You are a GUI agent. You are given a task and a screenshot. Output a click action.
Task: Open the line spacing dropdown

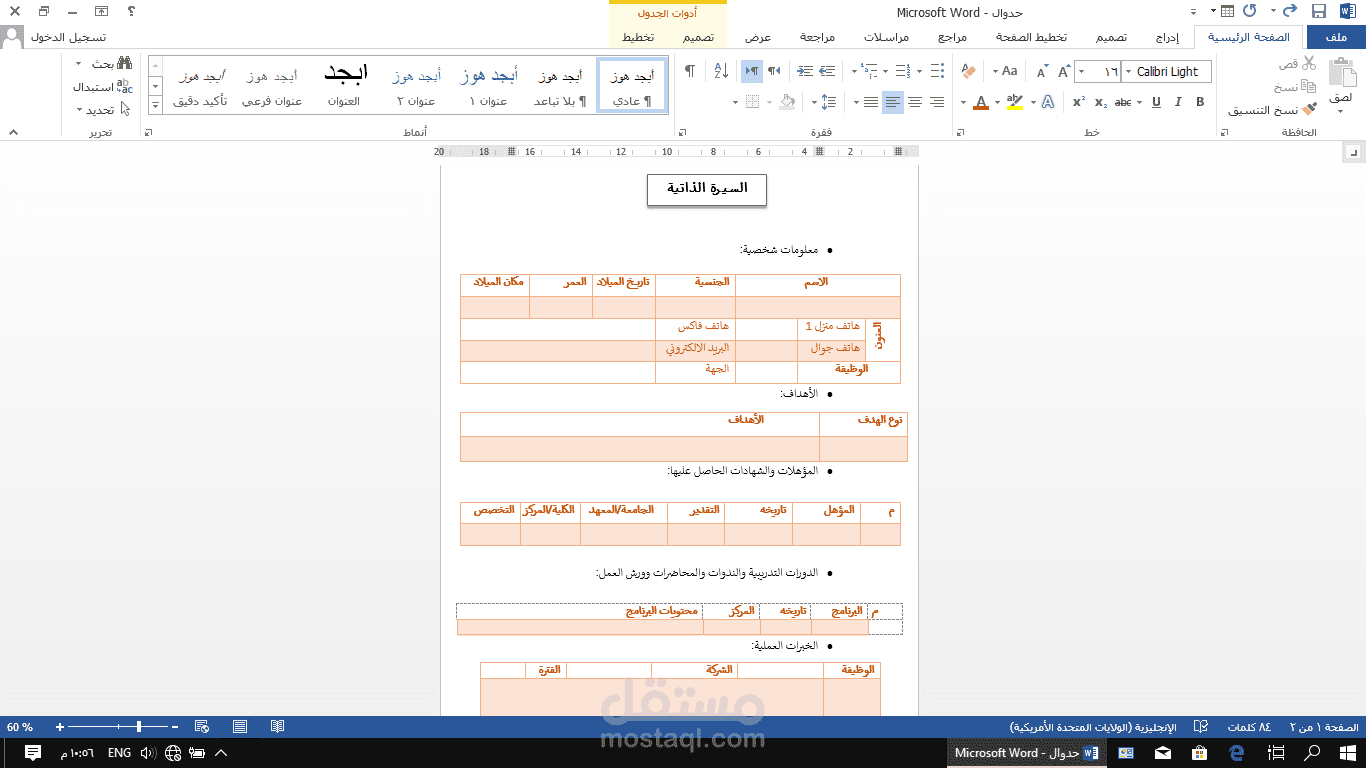828,102
